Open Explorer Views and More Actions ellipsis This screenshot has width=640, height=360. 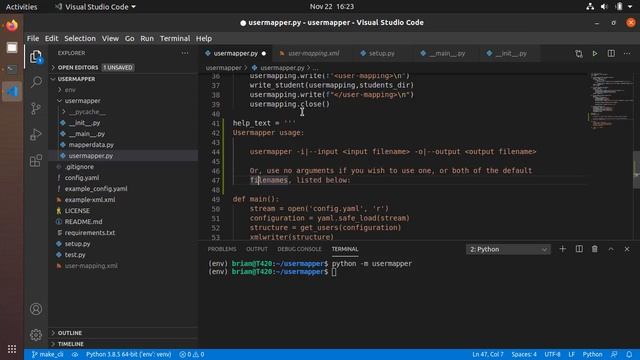[x=185, y=53]
